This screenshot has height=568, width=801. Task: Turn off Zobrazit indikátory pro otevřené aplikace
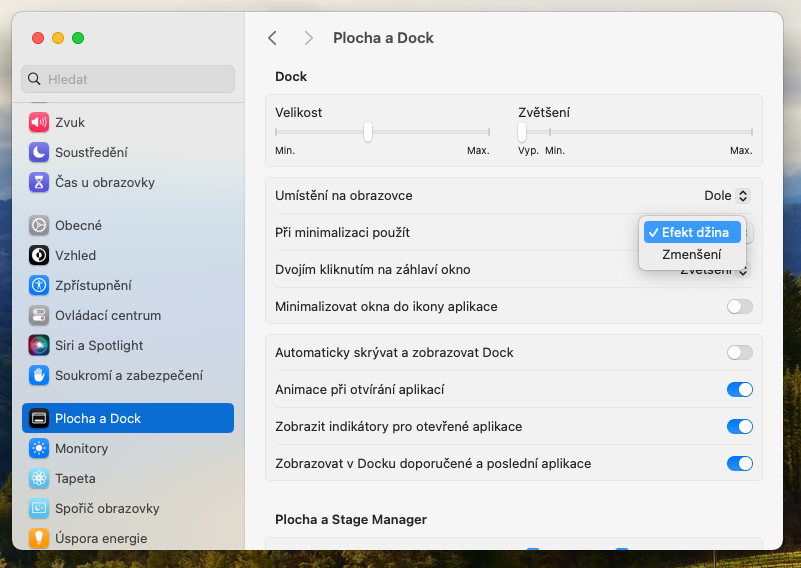[x=739, y=426]
